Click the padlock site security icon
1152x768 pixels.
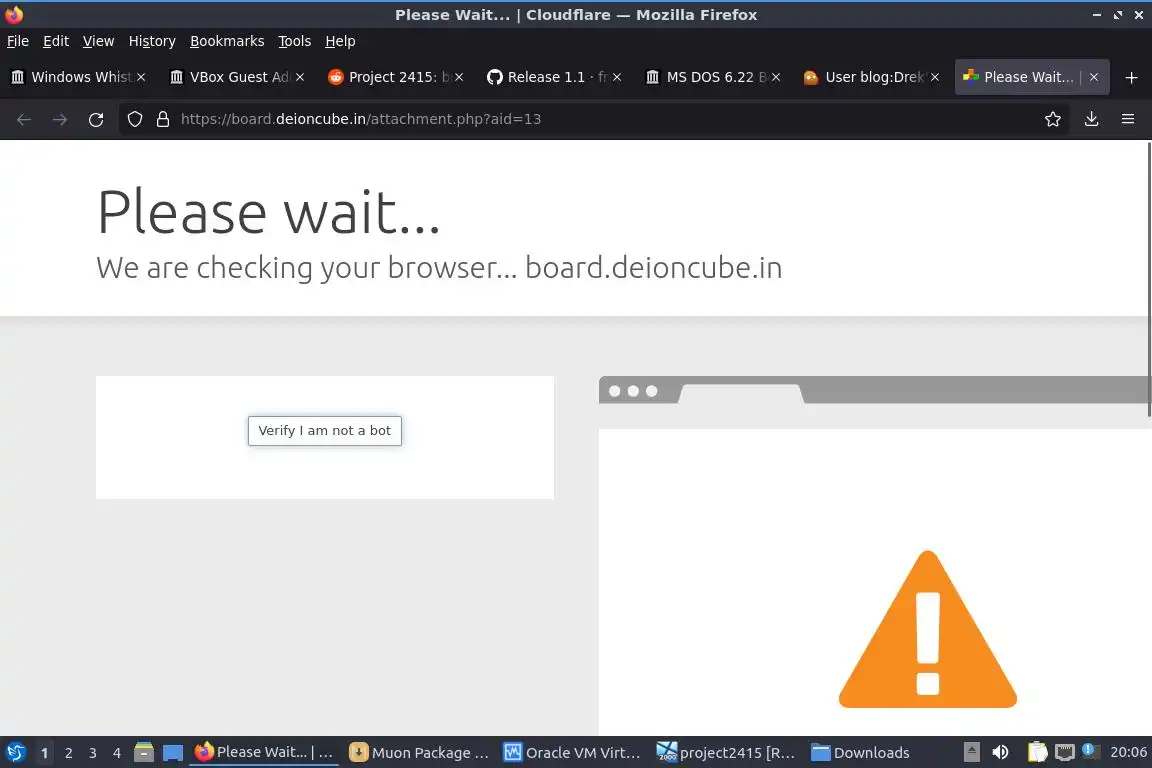tap(163, 119)
